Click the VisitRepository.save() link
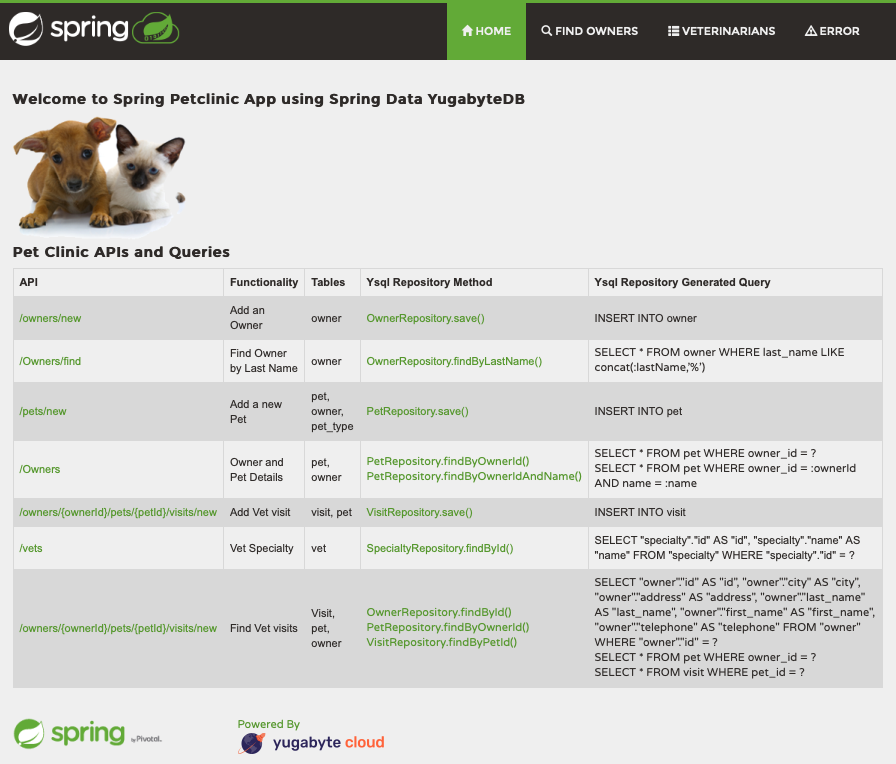 pos(420,512)
